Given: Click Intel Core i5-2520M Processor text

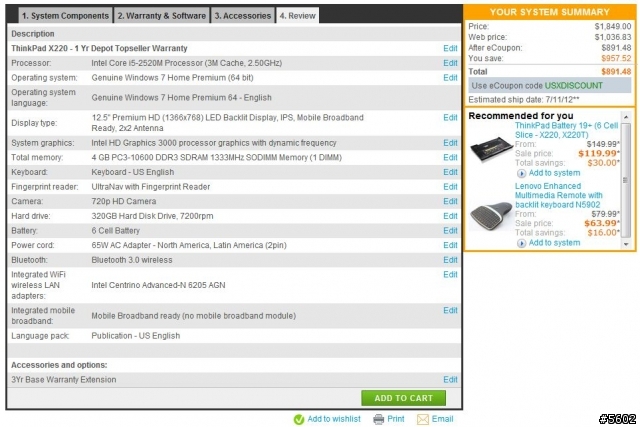Looking at the screenshot, I should pos(187,63).
